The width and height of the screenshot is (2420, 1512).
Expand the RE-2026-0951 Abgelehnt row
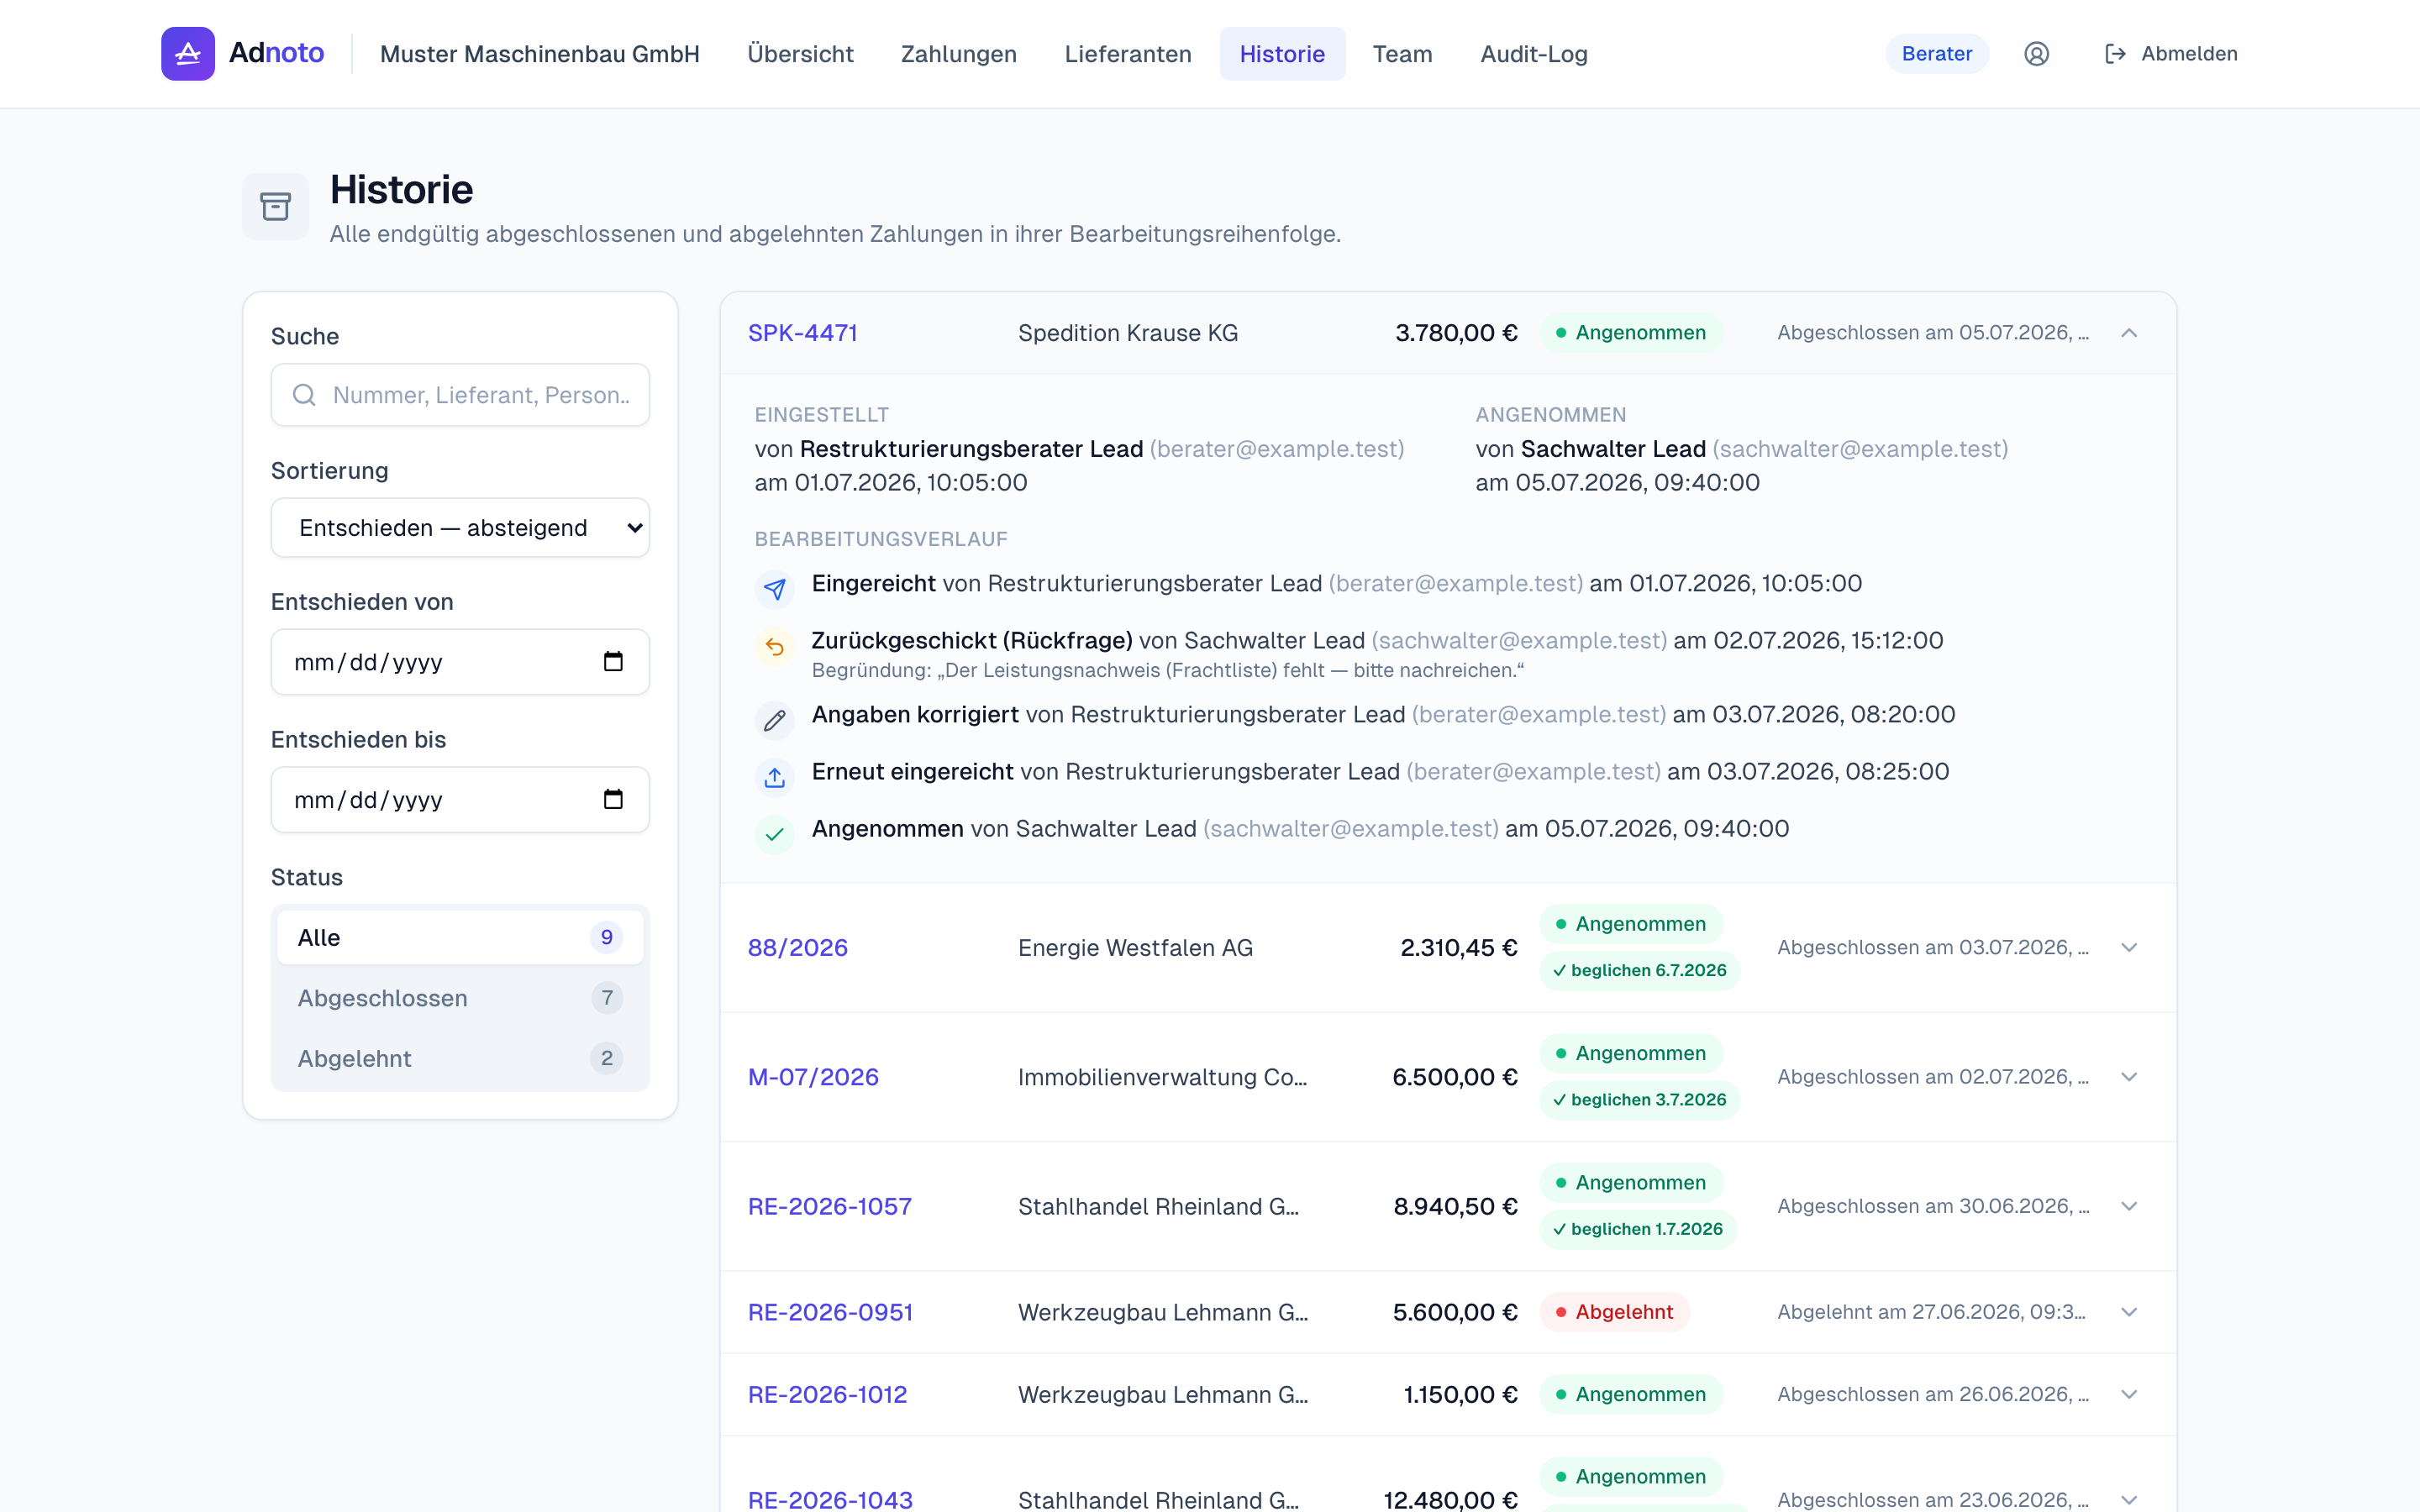(2129, 1312)
